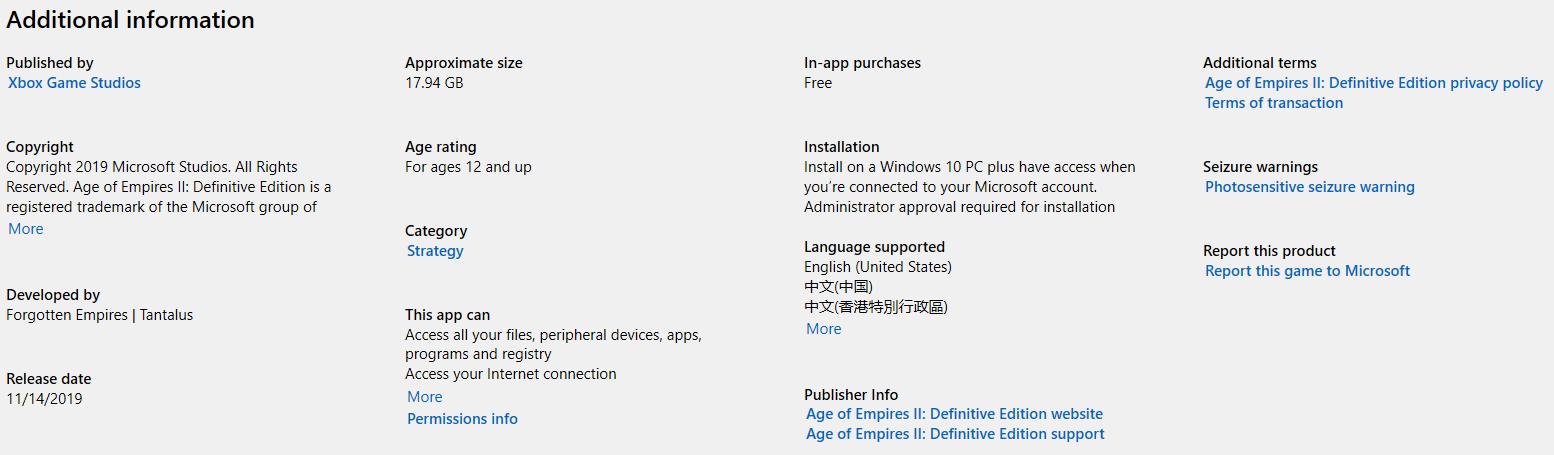Open the Xbox Game Studios publisher link
Image resolution: width=1554 pixels, height=455 pixels.
(74, 83)
